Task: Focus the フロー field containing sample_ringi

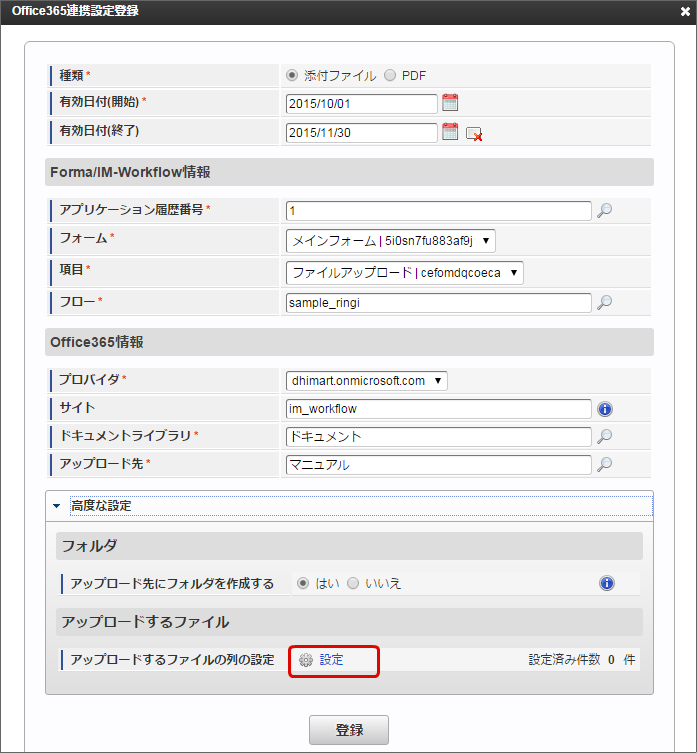Action: pyautogui.click(x=439, y=303)
